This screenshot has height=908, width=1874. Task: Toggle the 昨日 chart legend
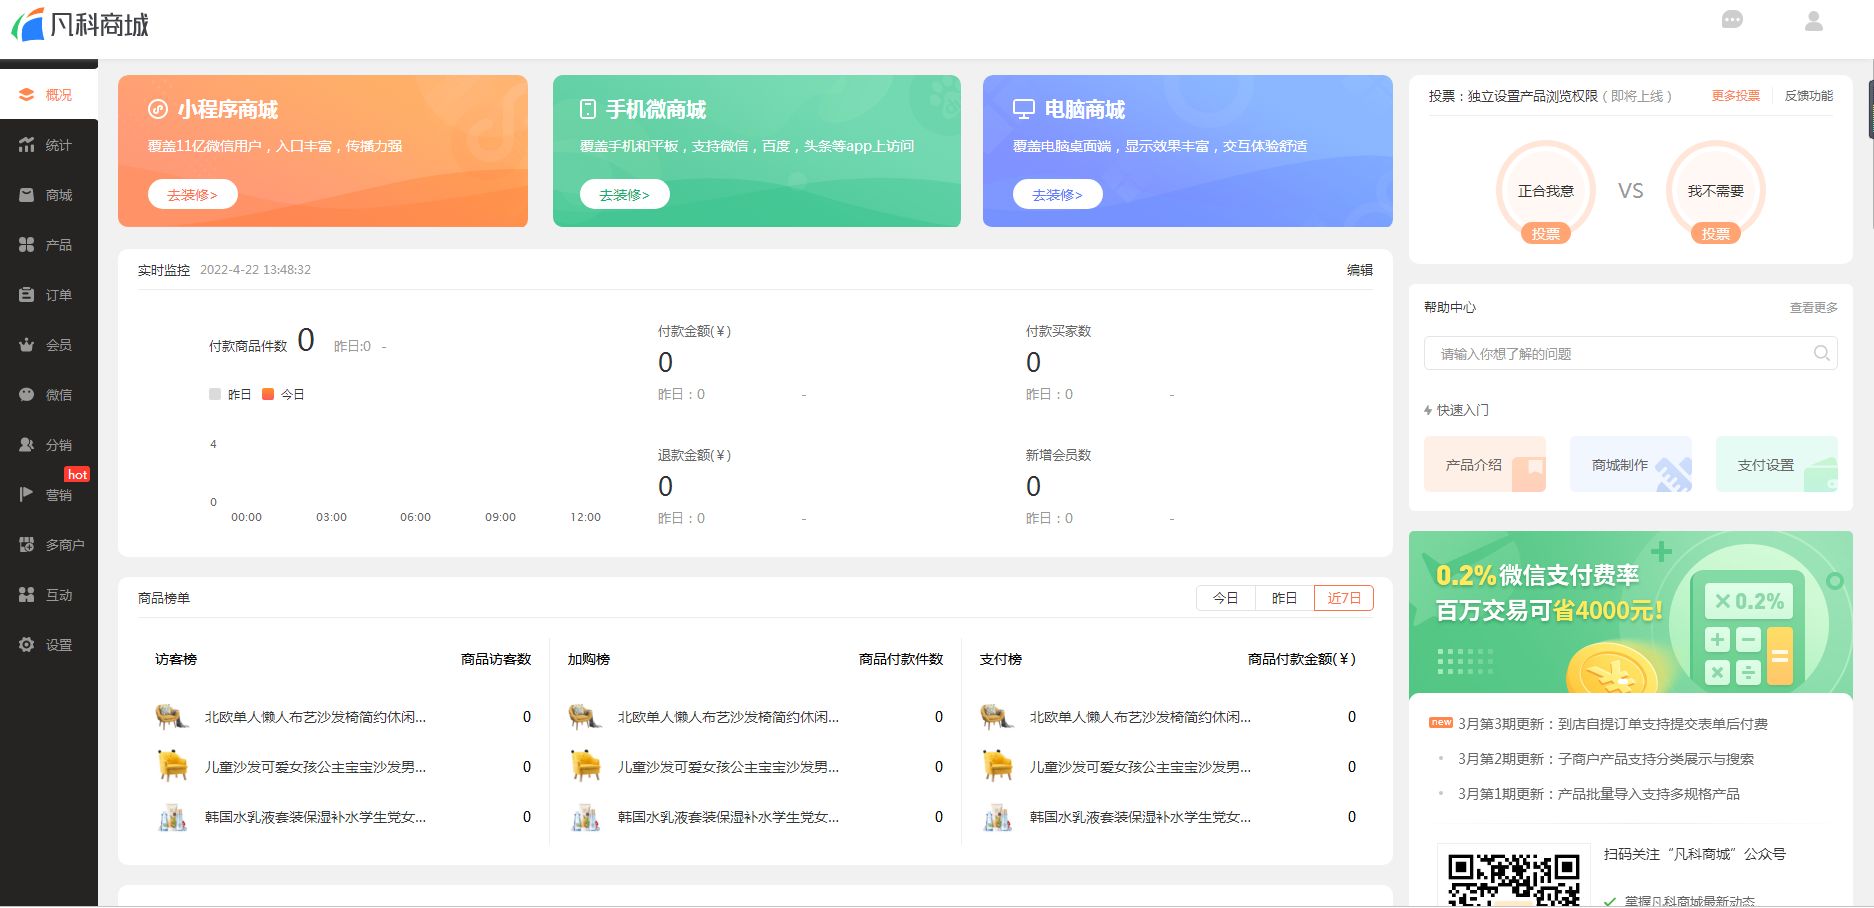coord(230,395)
